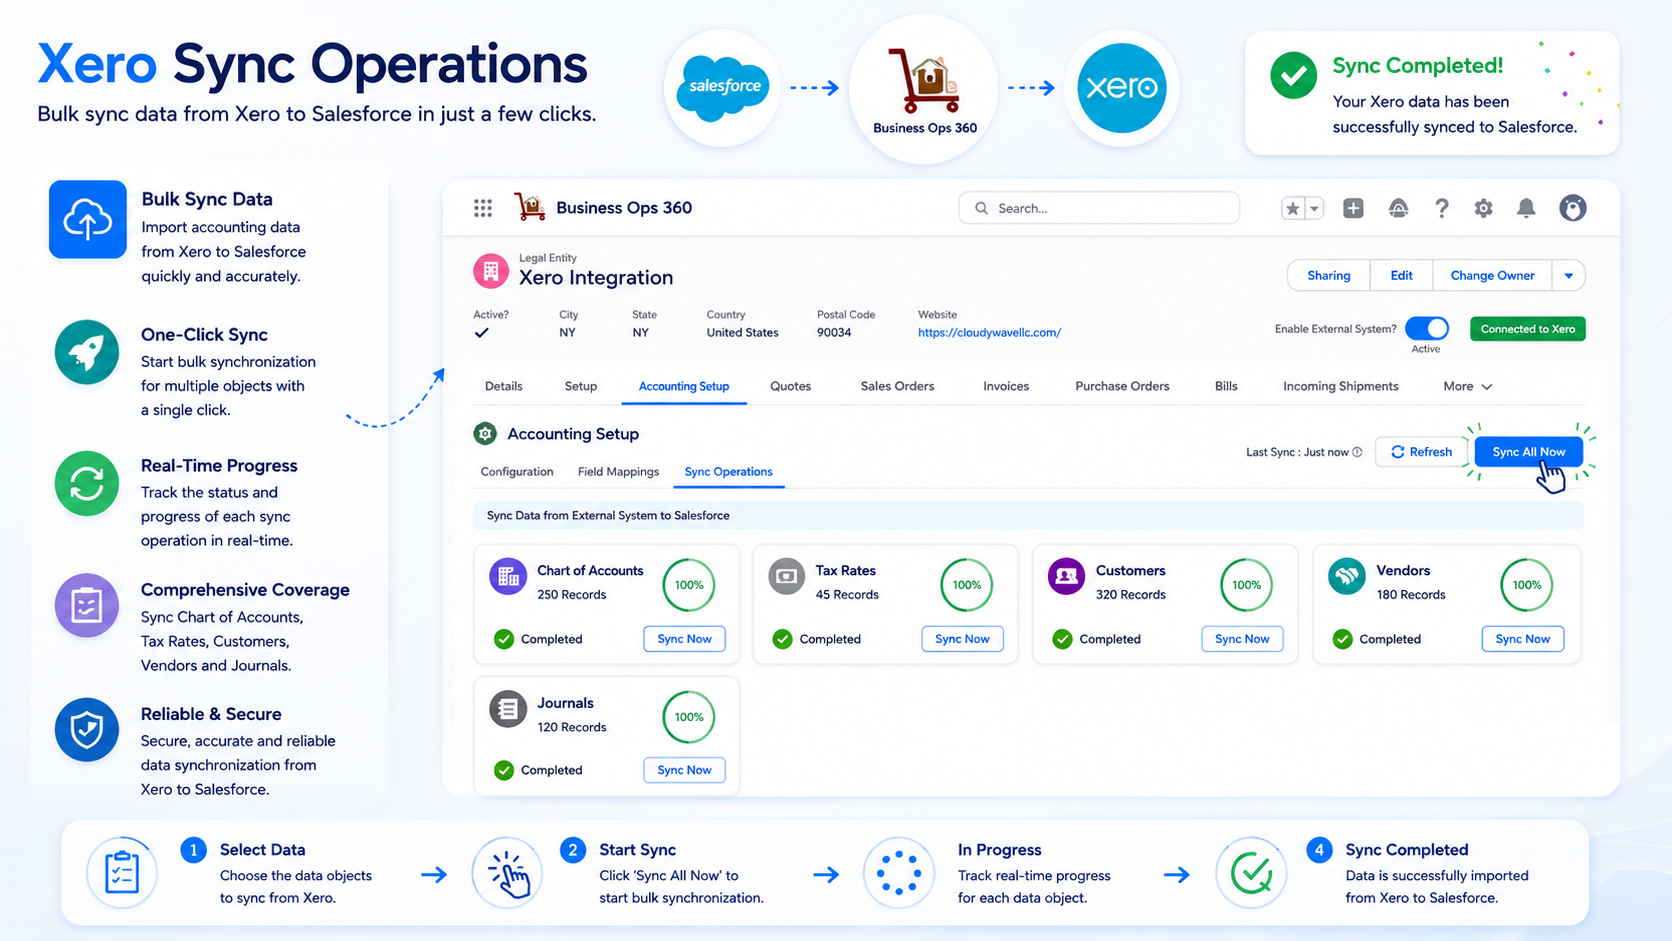The height and width of the screenshot is (941, 1672).
Task: Sync Now for Customers
Action: click(x=1242, y=639)
